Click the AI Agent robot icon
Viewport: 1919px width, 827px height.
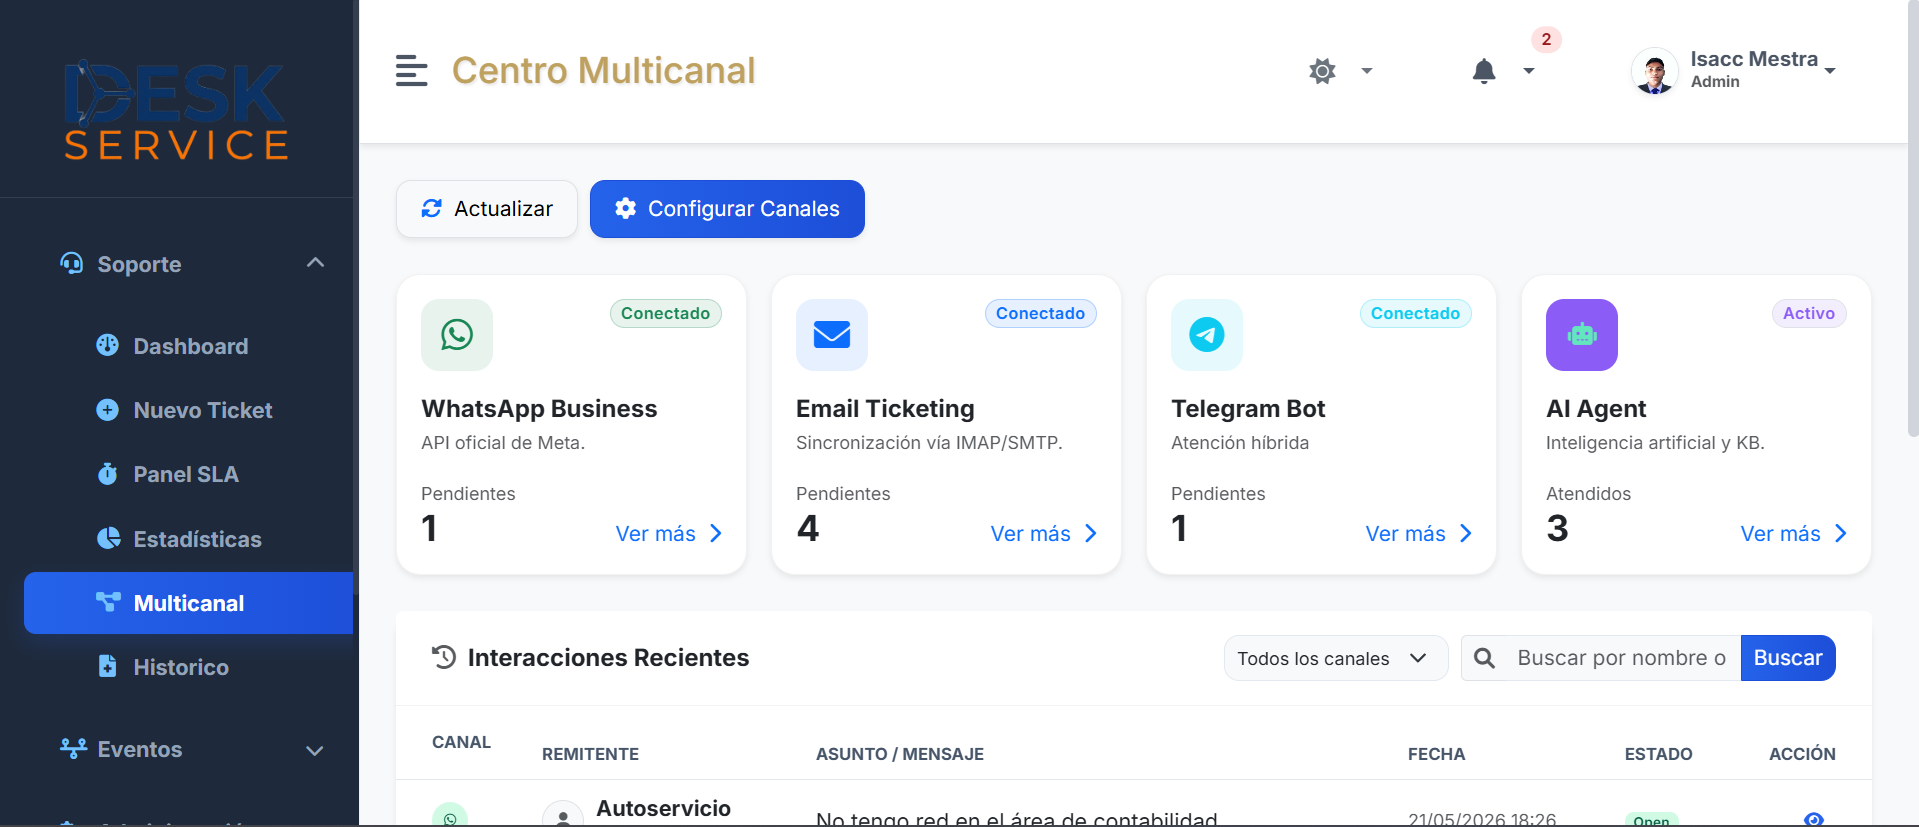coord(1582,335)
